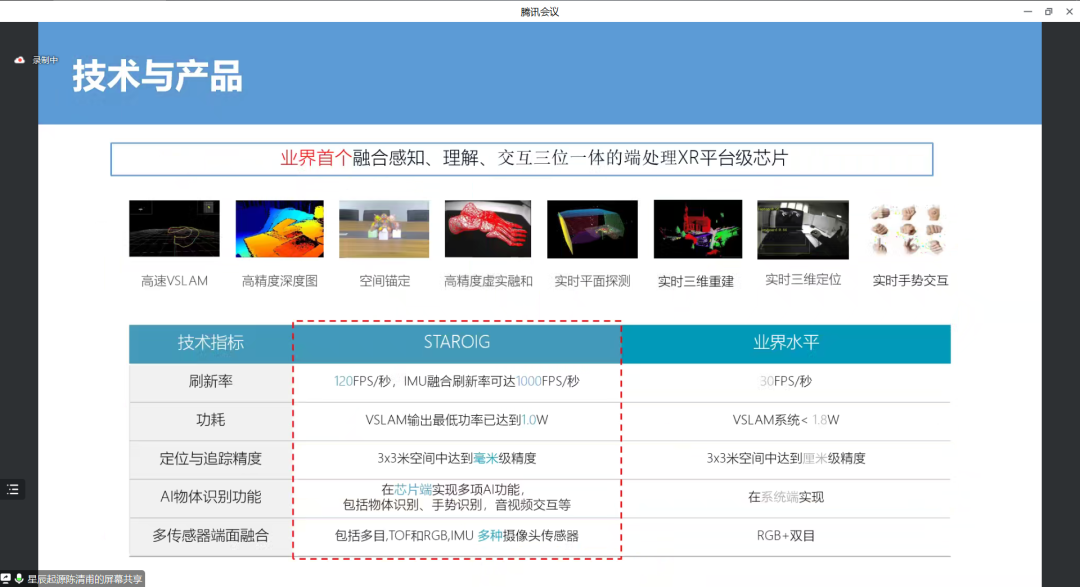Viewport: 1080px width, 587px height.
Task: Click the cell 3x3米空间中达到毫米级精度
Action: [457, 459]
